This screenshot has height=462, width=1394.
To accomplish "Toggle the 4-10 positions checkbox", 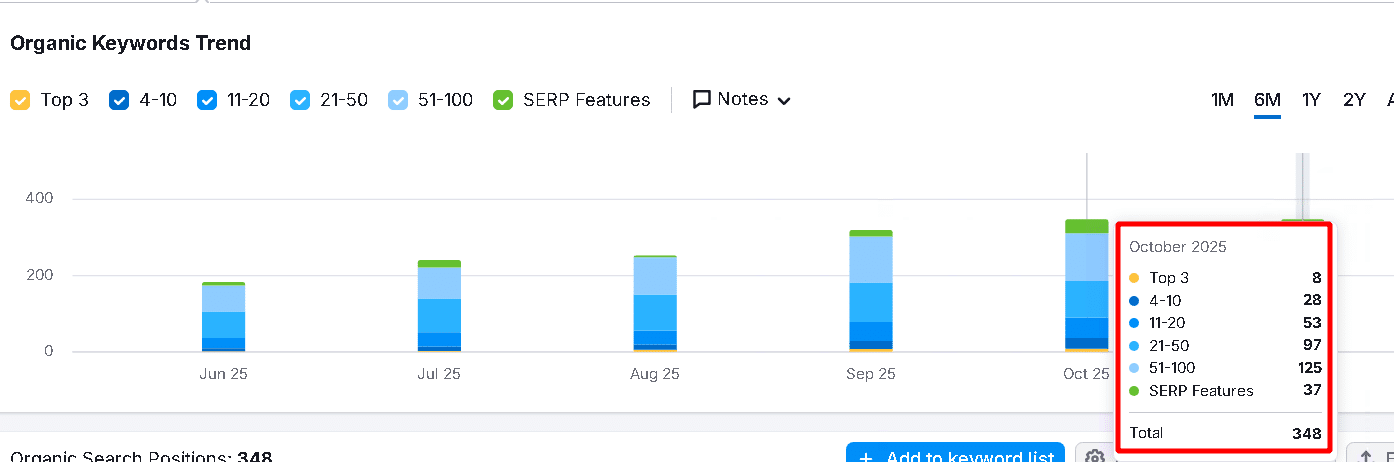I will click(119, 100).
